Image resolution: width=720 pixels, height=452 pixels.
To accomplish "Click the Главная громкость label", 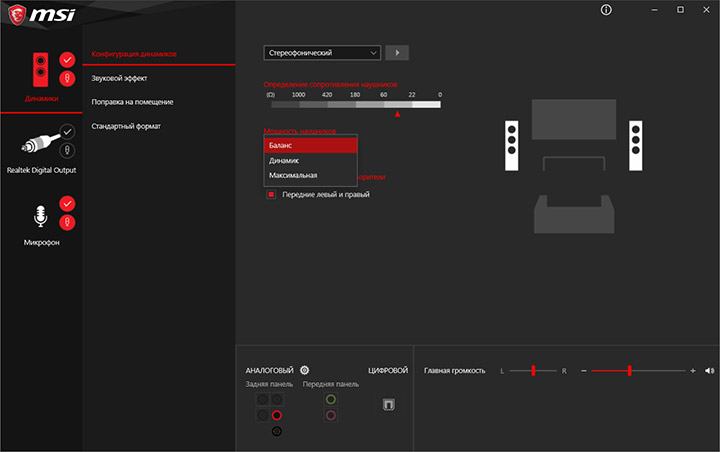I will tap(454, 370).
